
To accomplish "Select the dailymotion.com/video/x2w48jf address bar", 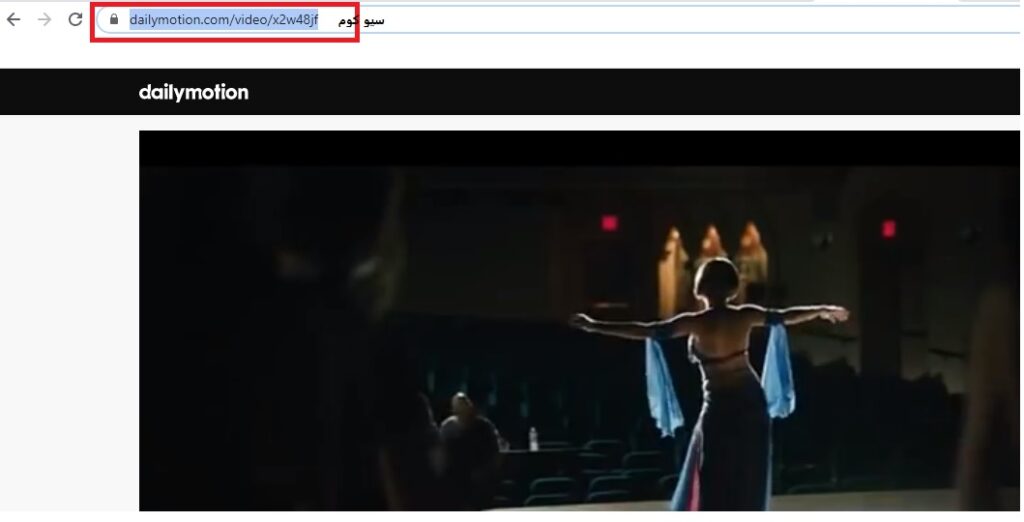I will 560,20.
